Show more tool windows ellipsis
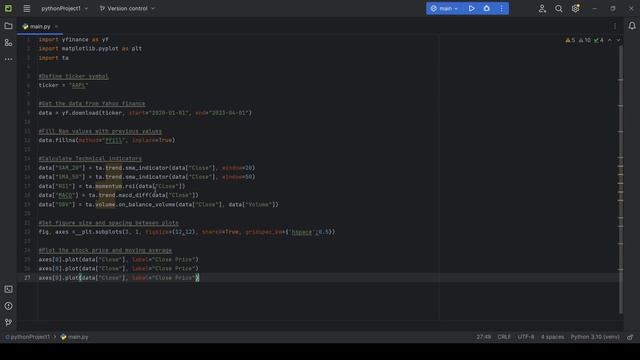Screen dimensions: 640x360 point(8,59)
